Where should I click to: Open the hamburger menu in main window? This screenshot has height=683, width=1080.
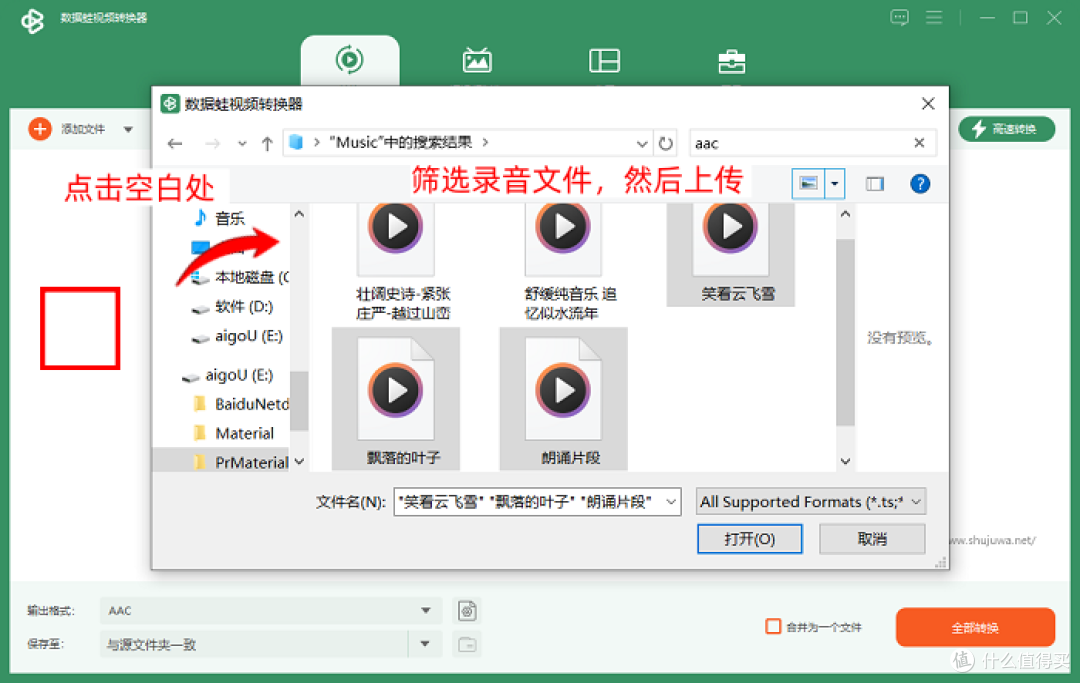pos(934,17)
